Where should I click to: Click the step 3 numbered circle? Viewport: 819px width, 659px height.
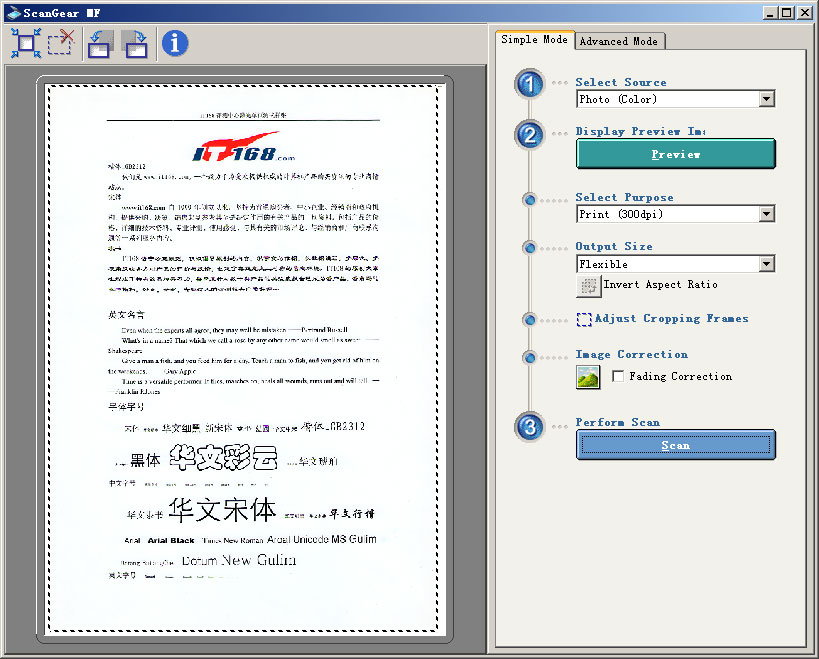pyautogui.click(x=529, y=428)
